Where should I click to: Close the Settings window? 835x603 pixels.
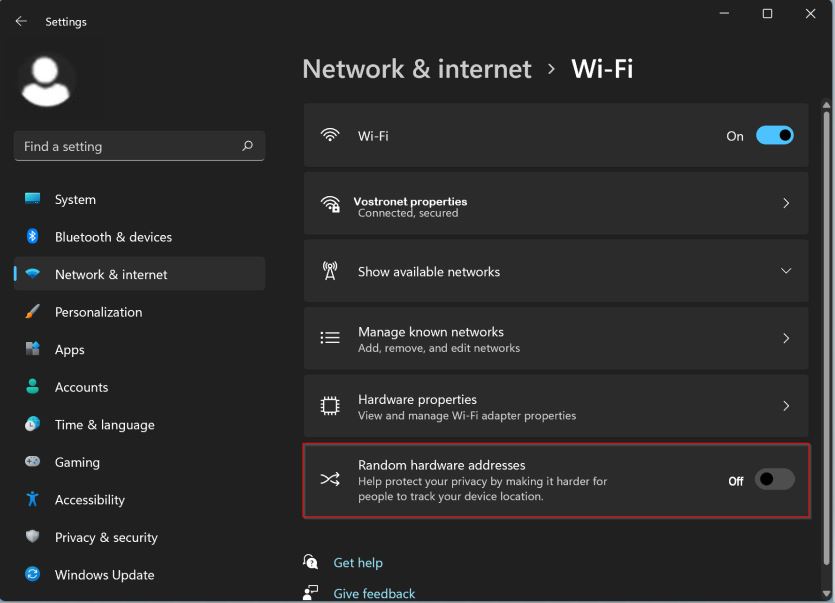811,14
